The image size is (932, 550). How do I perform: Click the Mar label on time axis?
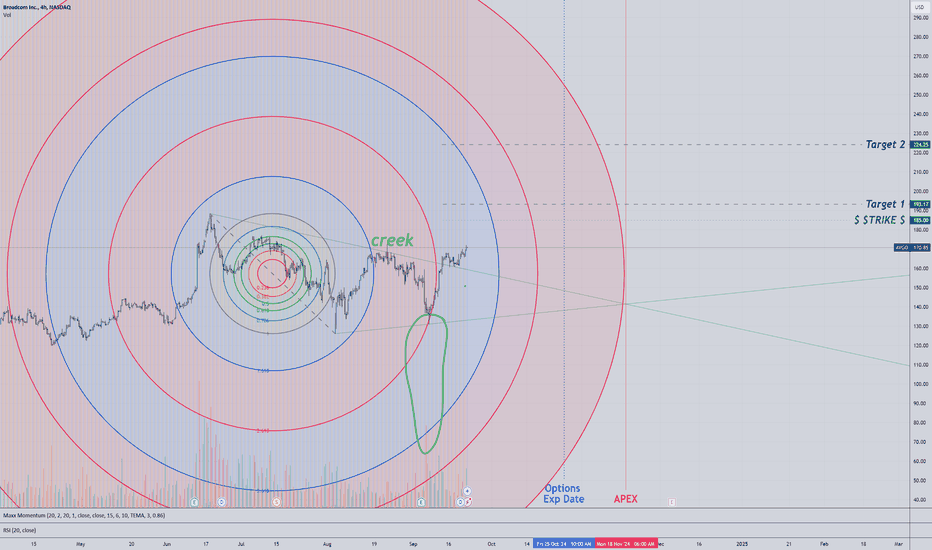[x=899, y=544]
